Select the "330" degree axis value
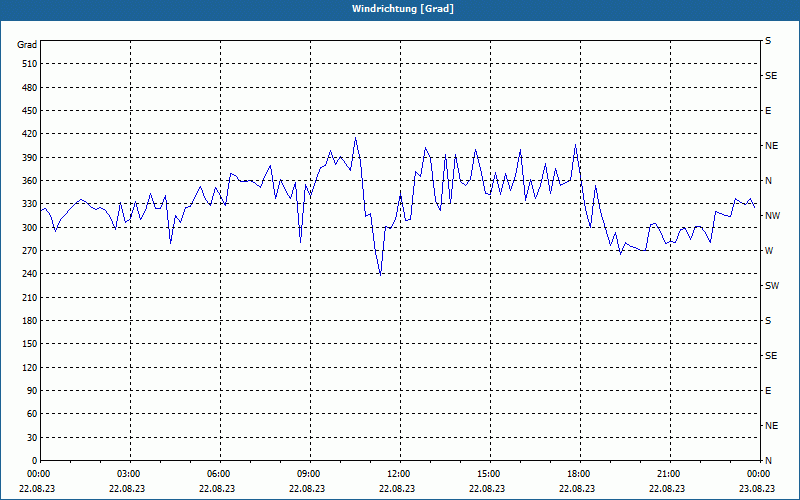The image size is (800, 500). [30, 204]
